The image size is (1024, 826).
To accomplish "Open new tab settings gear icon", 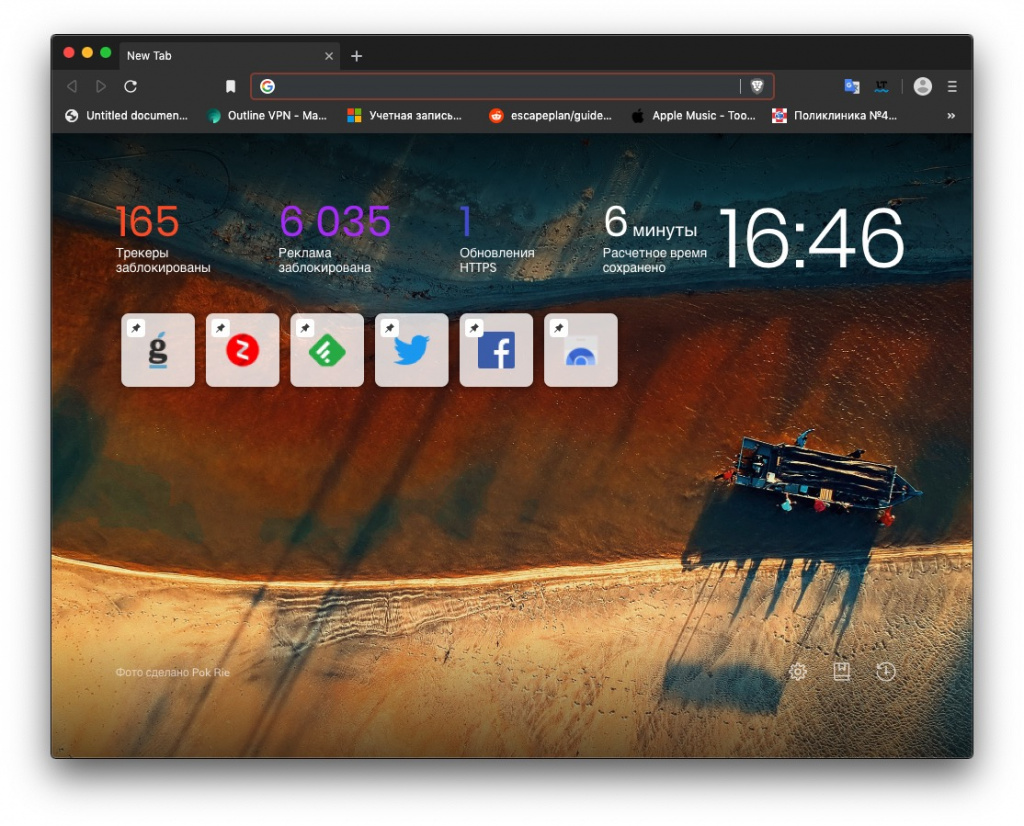I will coord(798,671).
